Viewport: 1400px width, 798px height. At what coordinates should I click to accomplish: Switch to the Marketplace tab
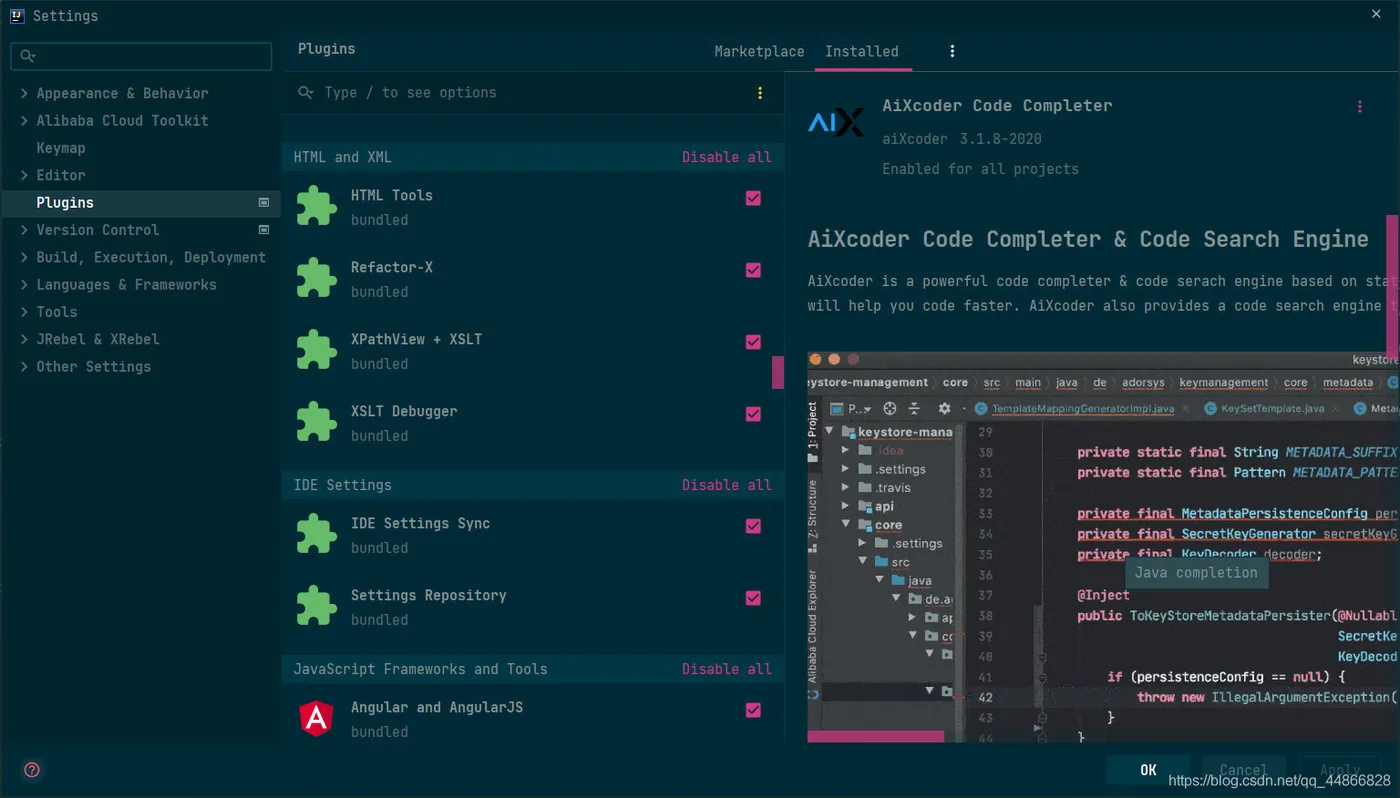point(759,51)
